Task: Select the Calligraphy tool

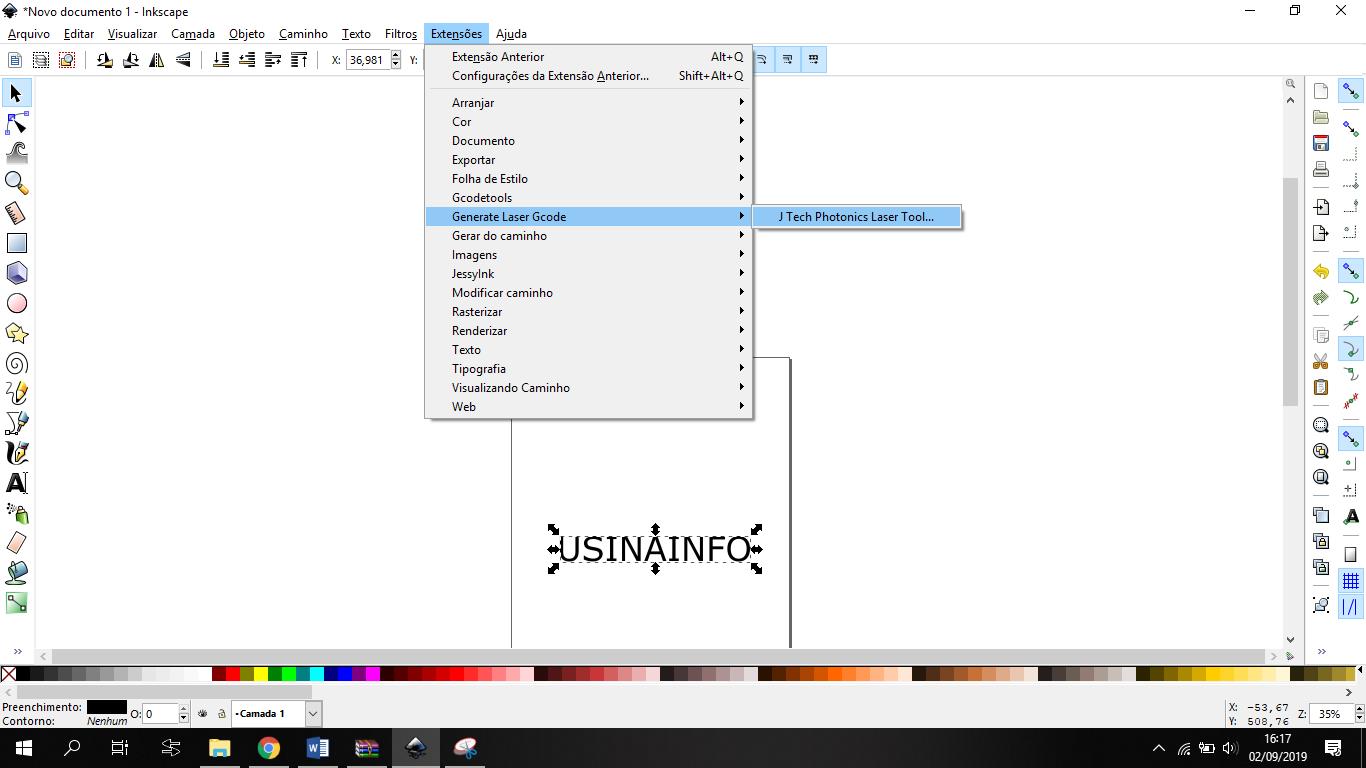Action: click(16, 453)
